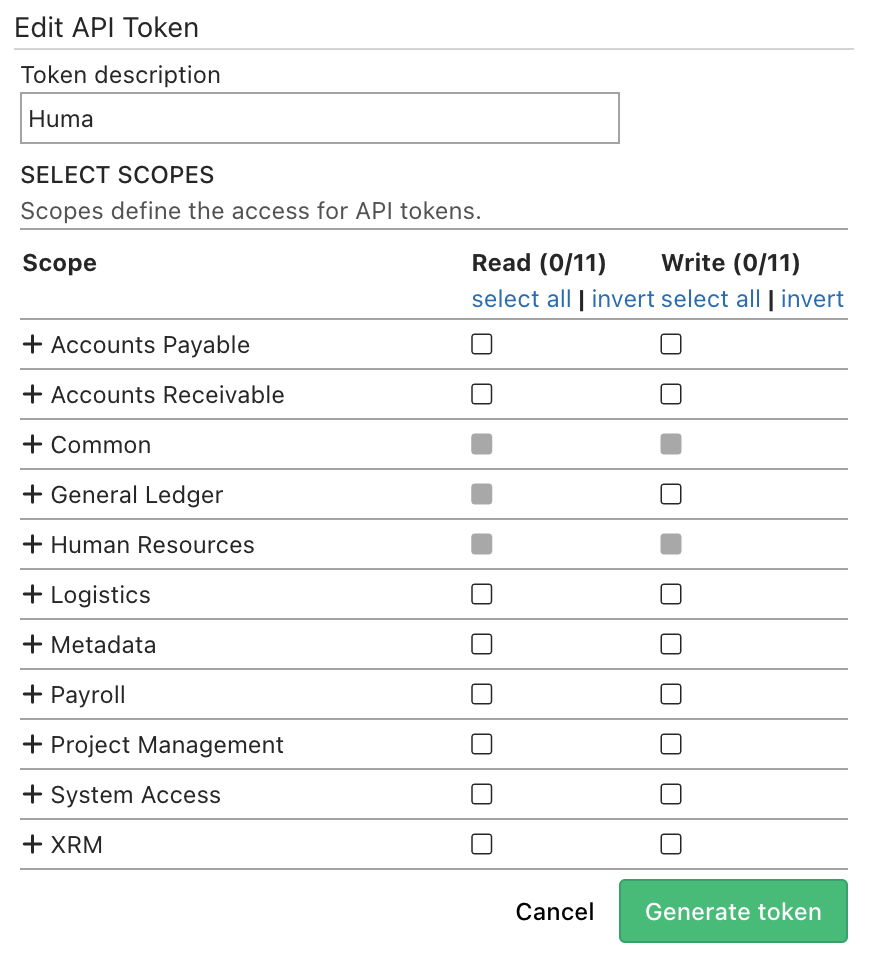The height and width of the screenshot is (960, 880).
Task: Expand the Accounts Receivable scope group
Action: coord(31,394)
